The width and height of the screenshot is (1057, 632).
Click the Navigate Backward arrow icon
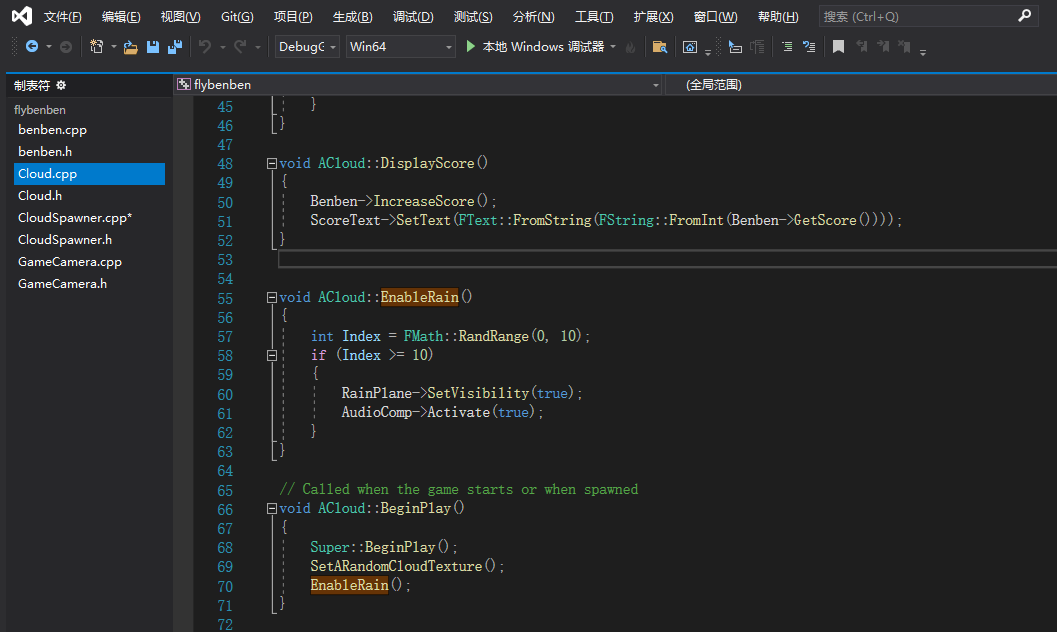32,47
